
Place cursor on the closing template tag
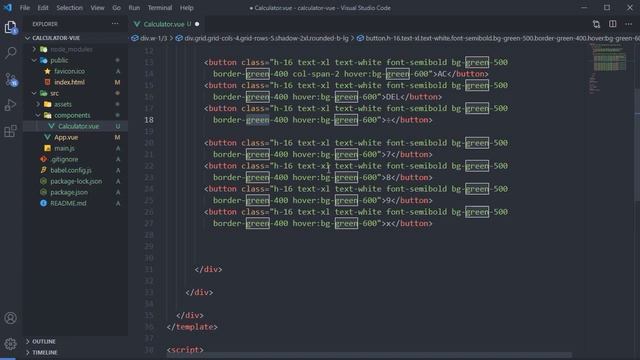tap(192, 327)
